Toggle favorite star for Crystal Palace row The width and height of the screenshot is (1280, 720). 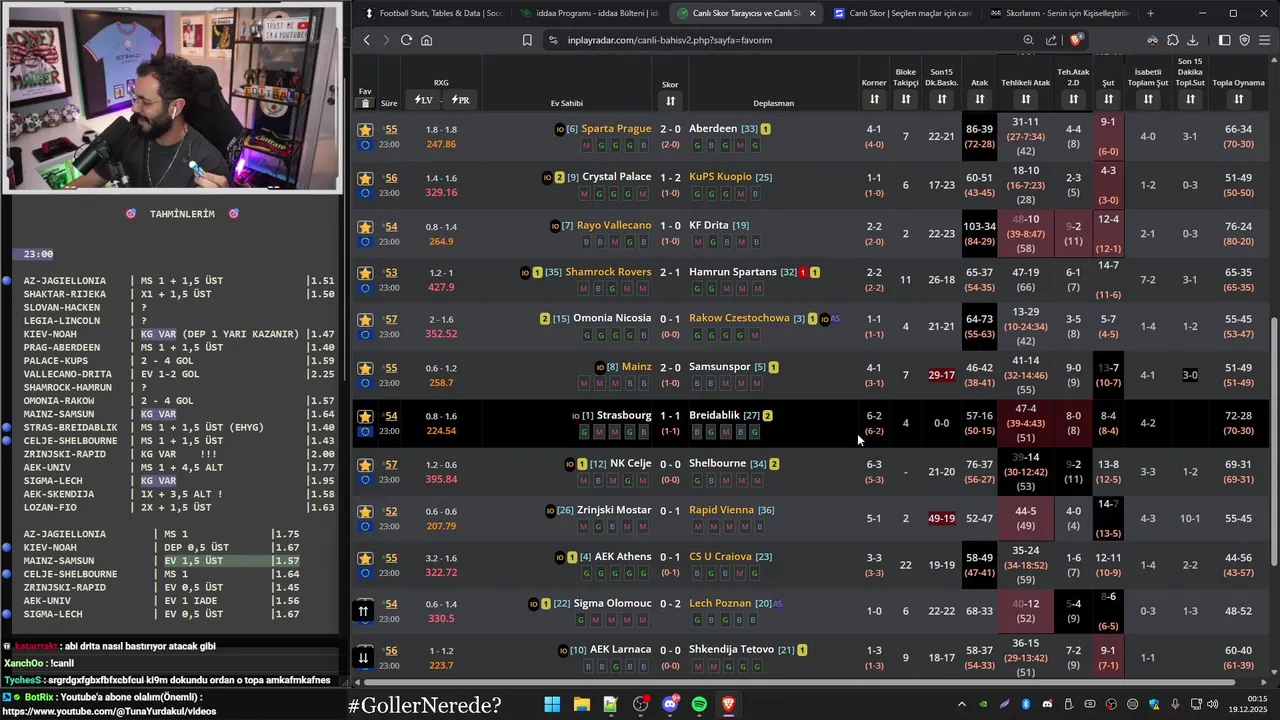pyautogui.click(x=365, y=178)
